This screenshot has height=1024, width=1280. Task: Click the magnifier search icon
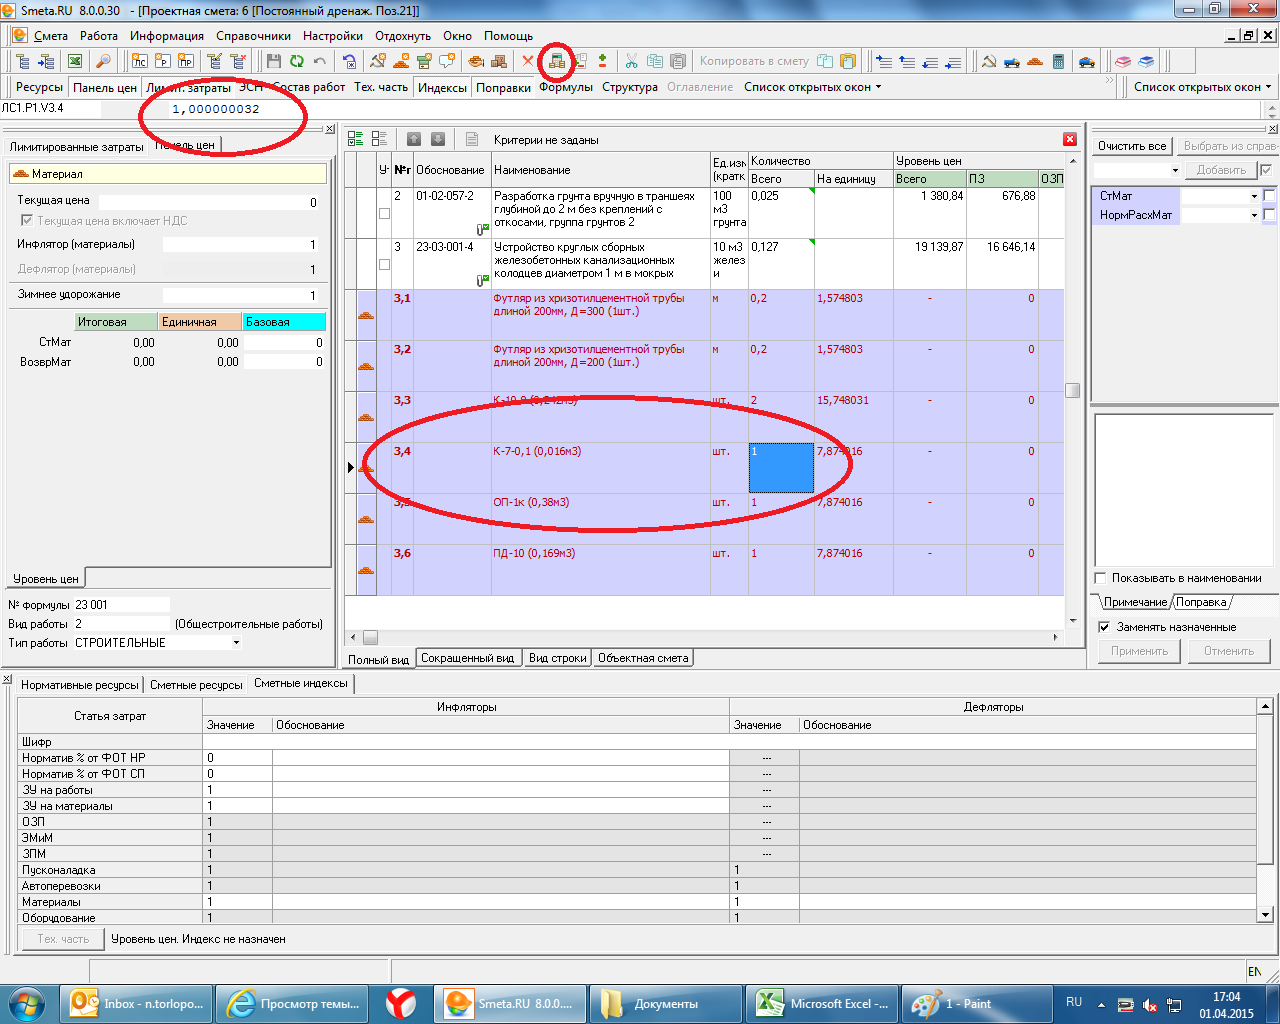(x=102, y=61)
